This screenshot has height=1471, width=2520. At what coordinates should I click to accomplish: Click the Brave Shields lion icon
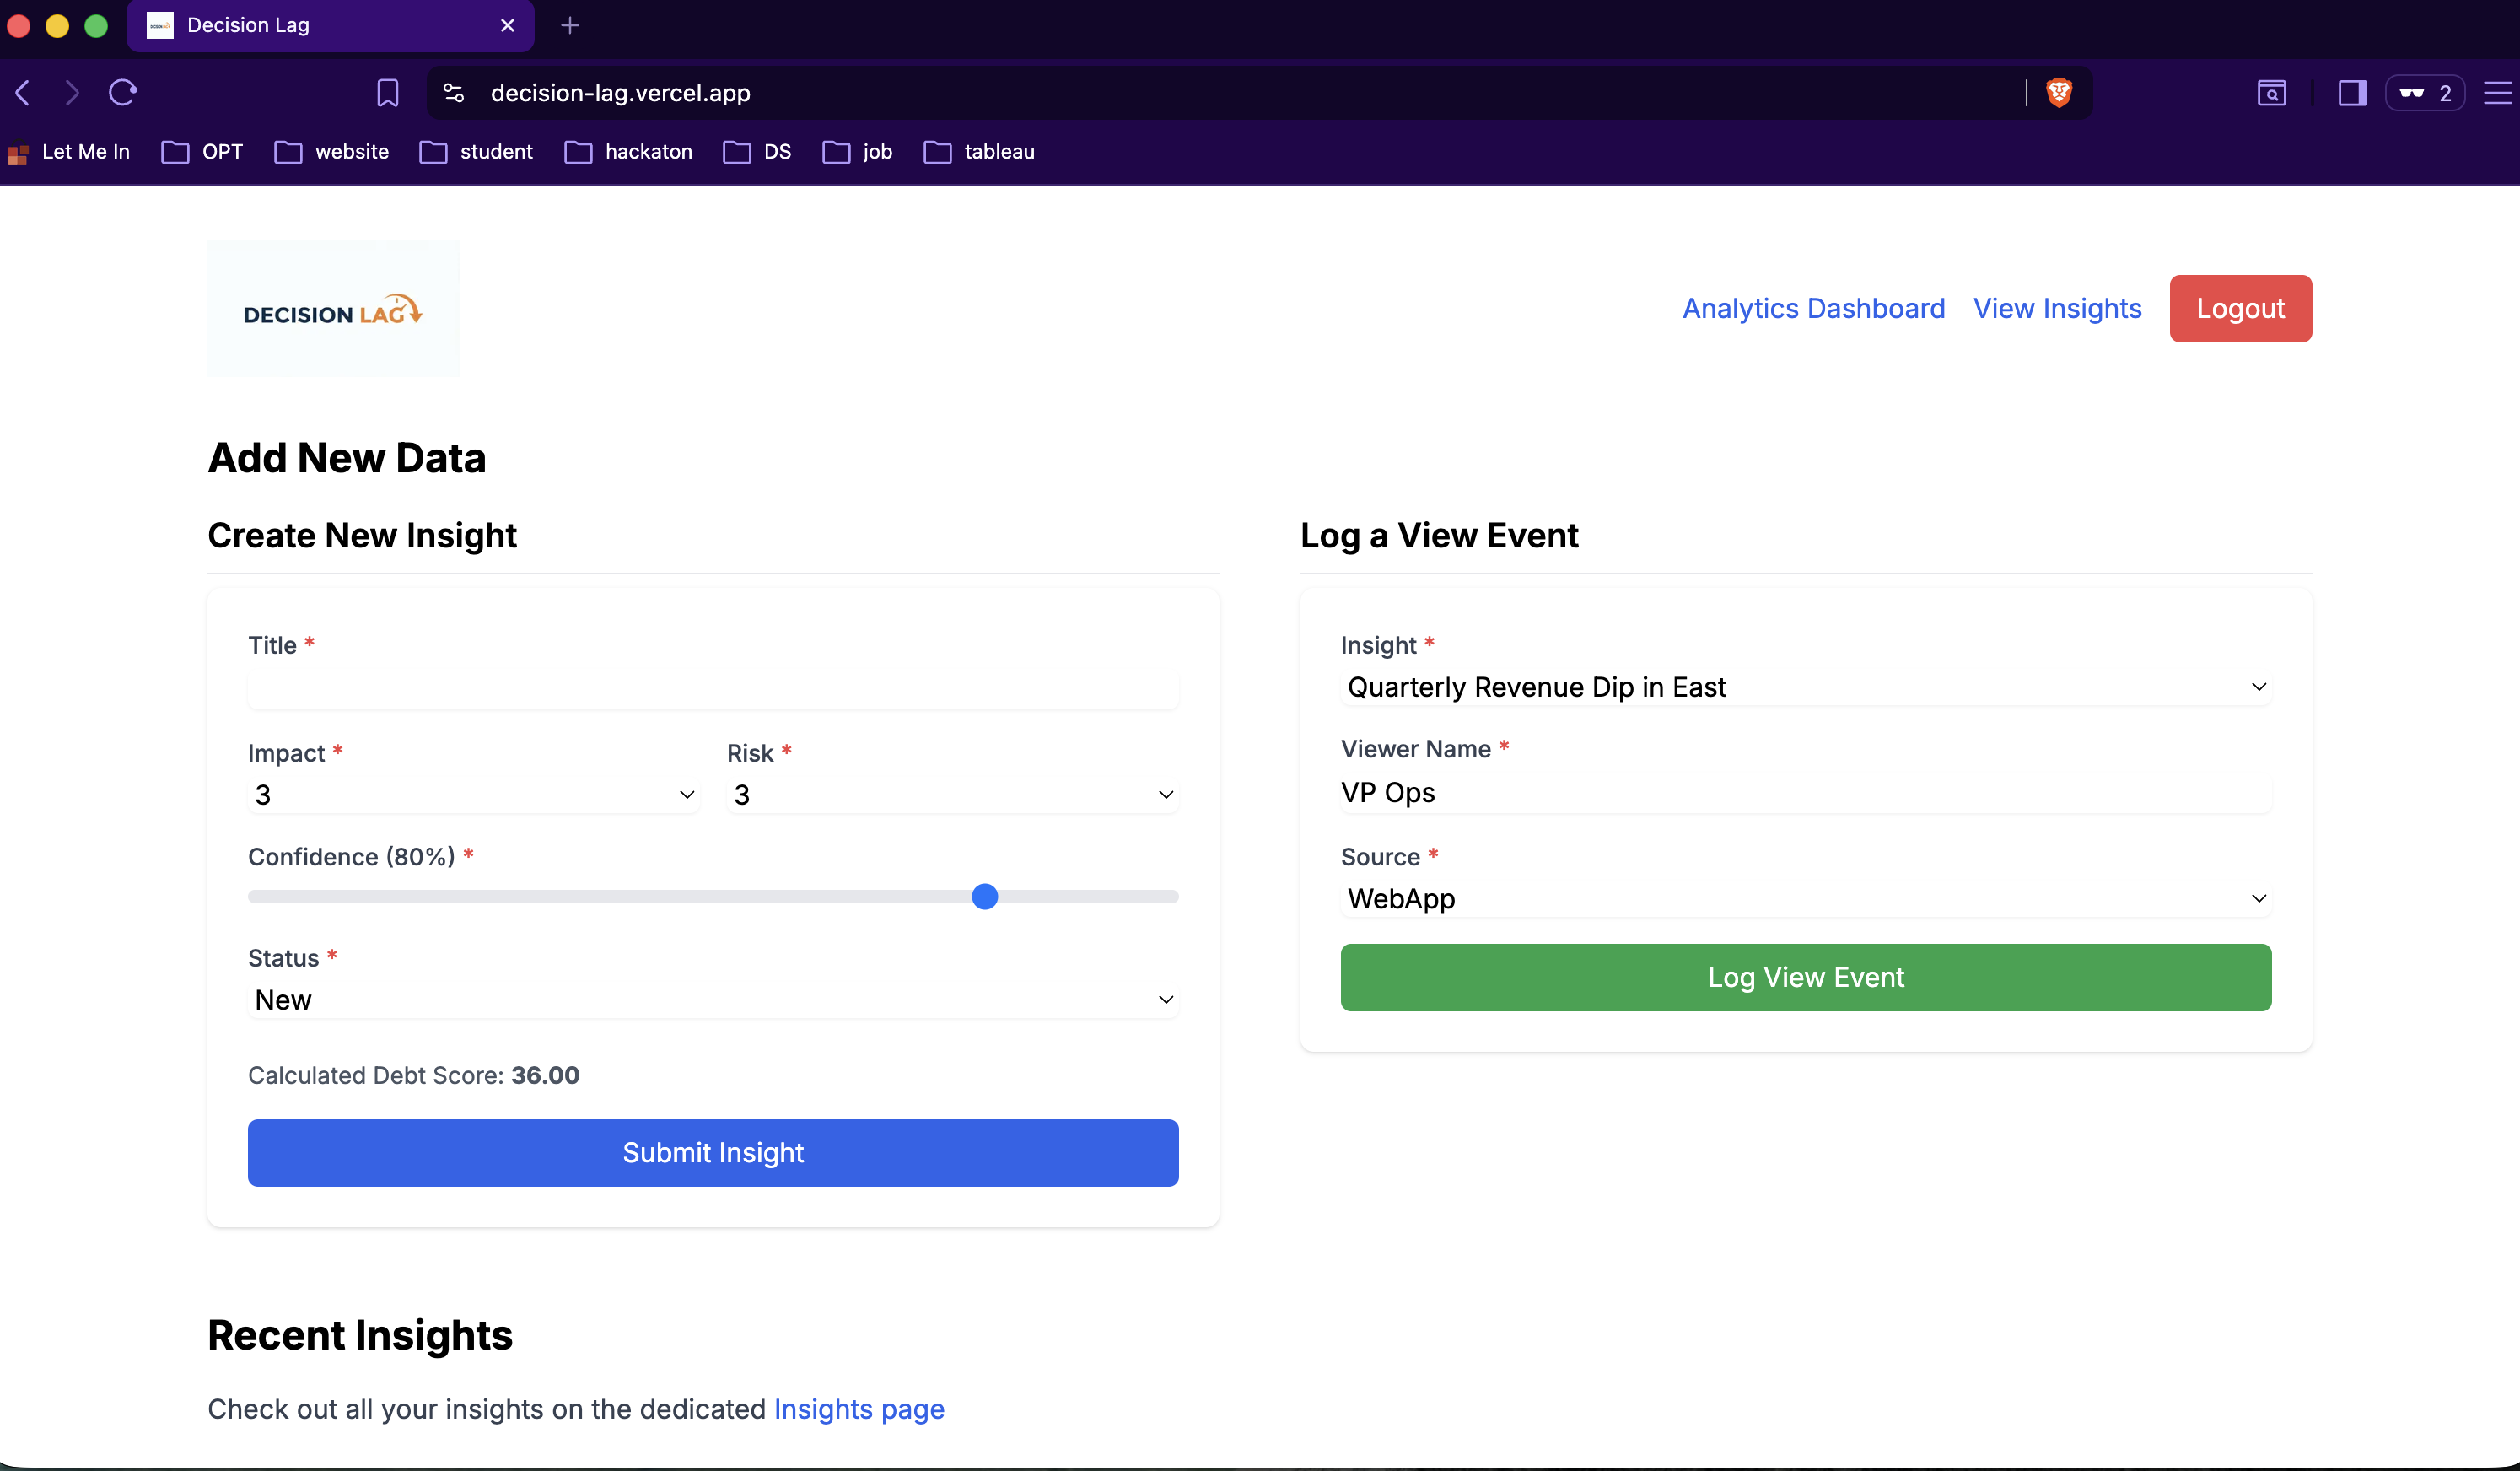(2059, 93)
